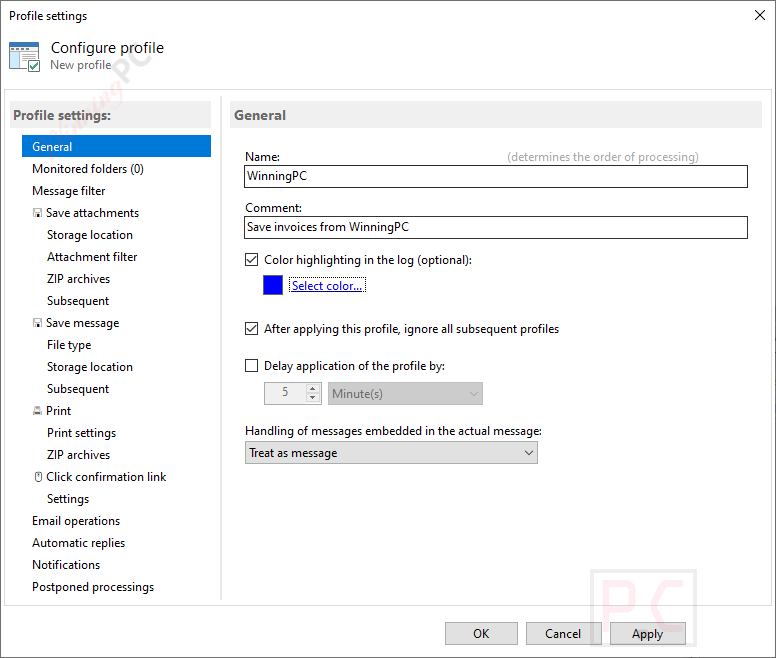Viewport: 776px width, 658px height.
Task: Open Monitored folders (0) section
Action: (x=88, y=169)
